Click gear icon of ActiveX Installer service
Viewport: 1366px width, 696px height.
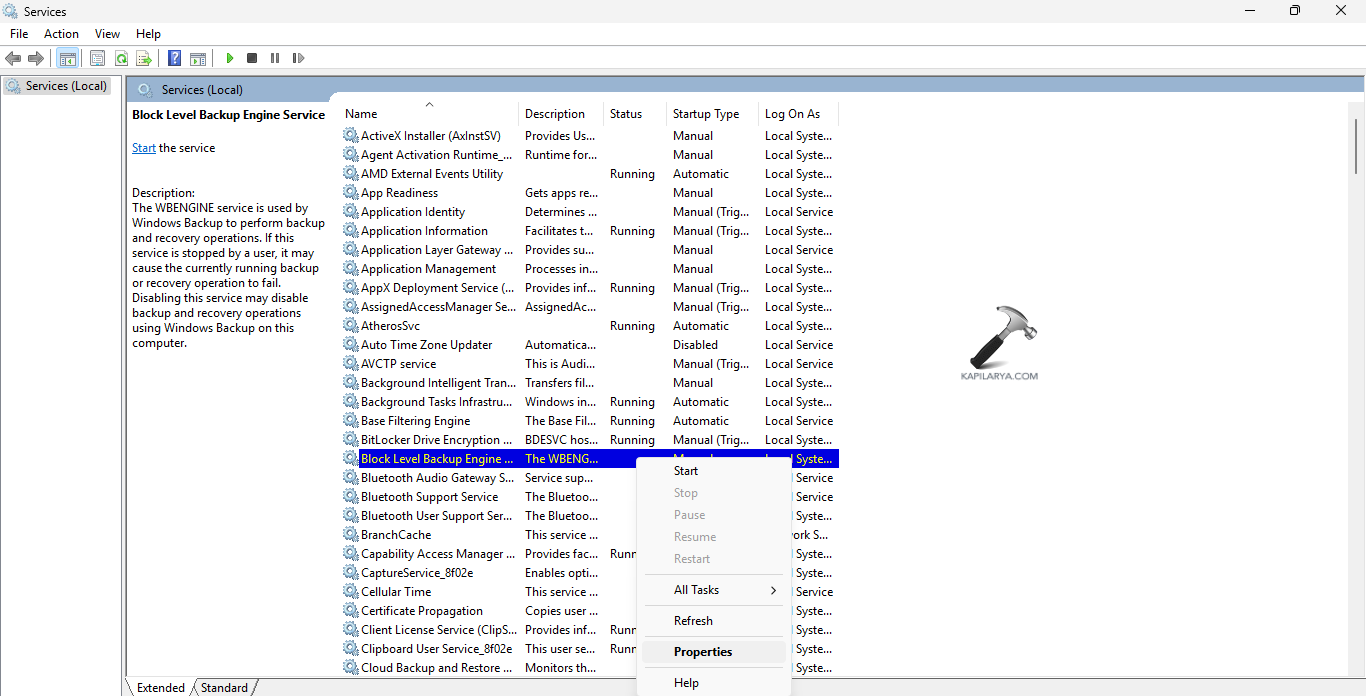click(x=350, y=136)
